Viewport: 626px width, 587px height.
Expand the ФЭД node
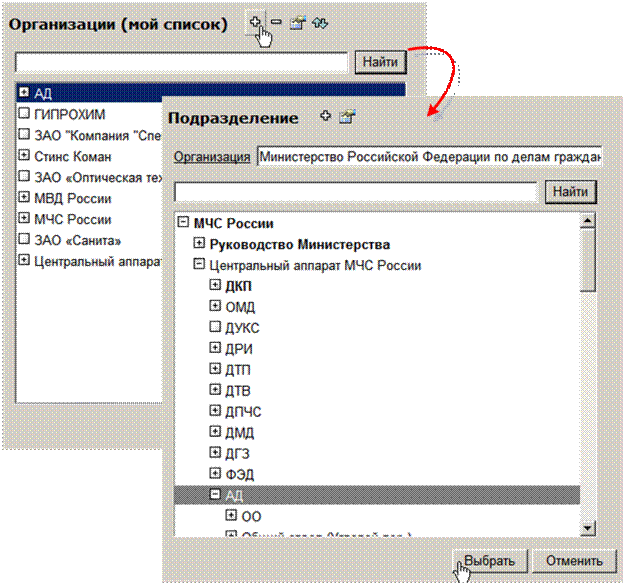coord(215,473)
